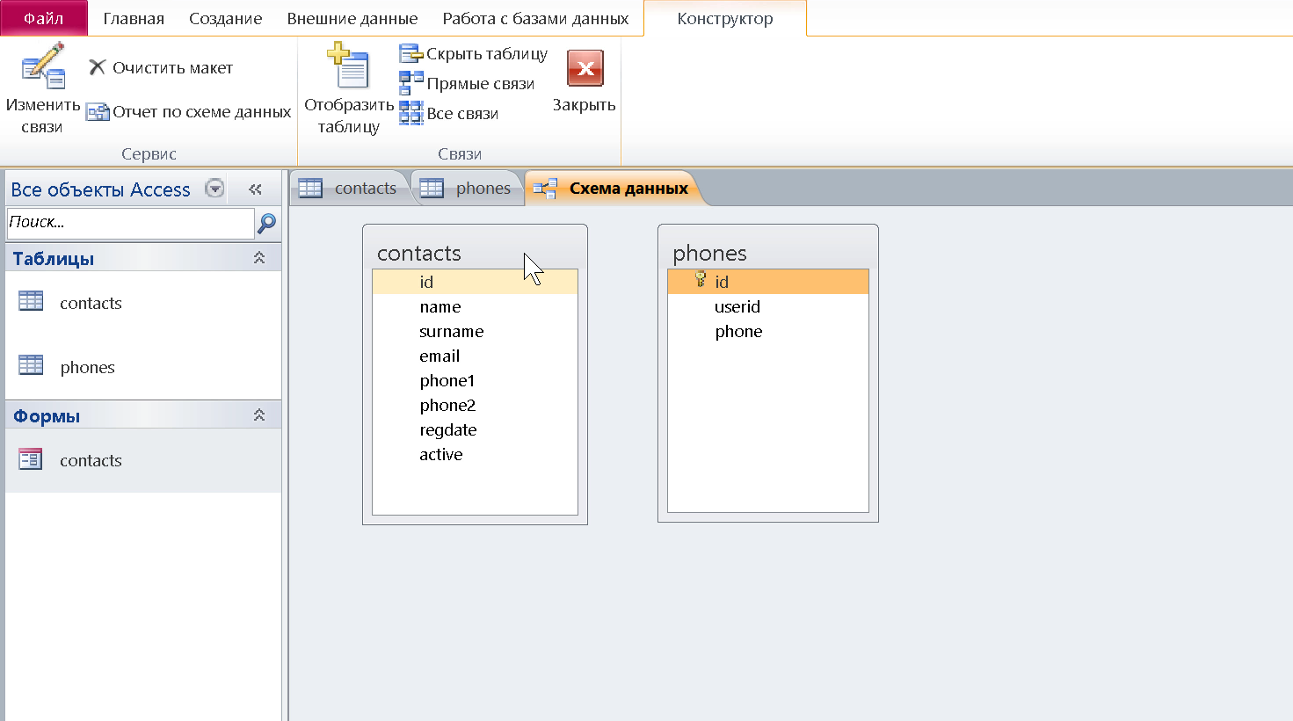Select active field in contacts table
This screenshot has width=1293, height=721.
pyautogui.click(x=475, y=454)
